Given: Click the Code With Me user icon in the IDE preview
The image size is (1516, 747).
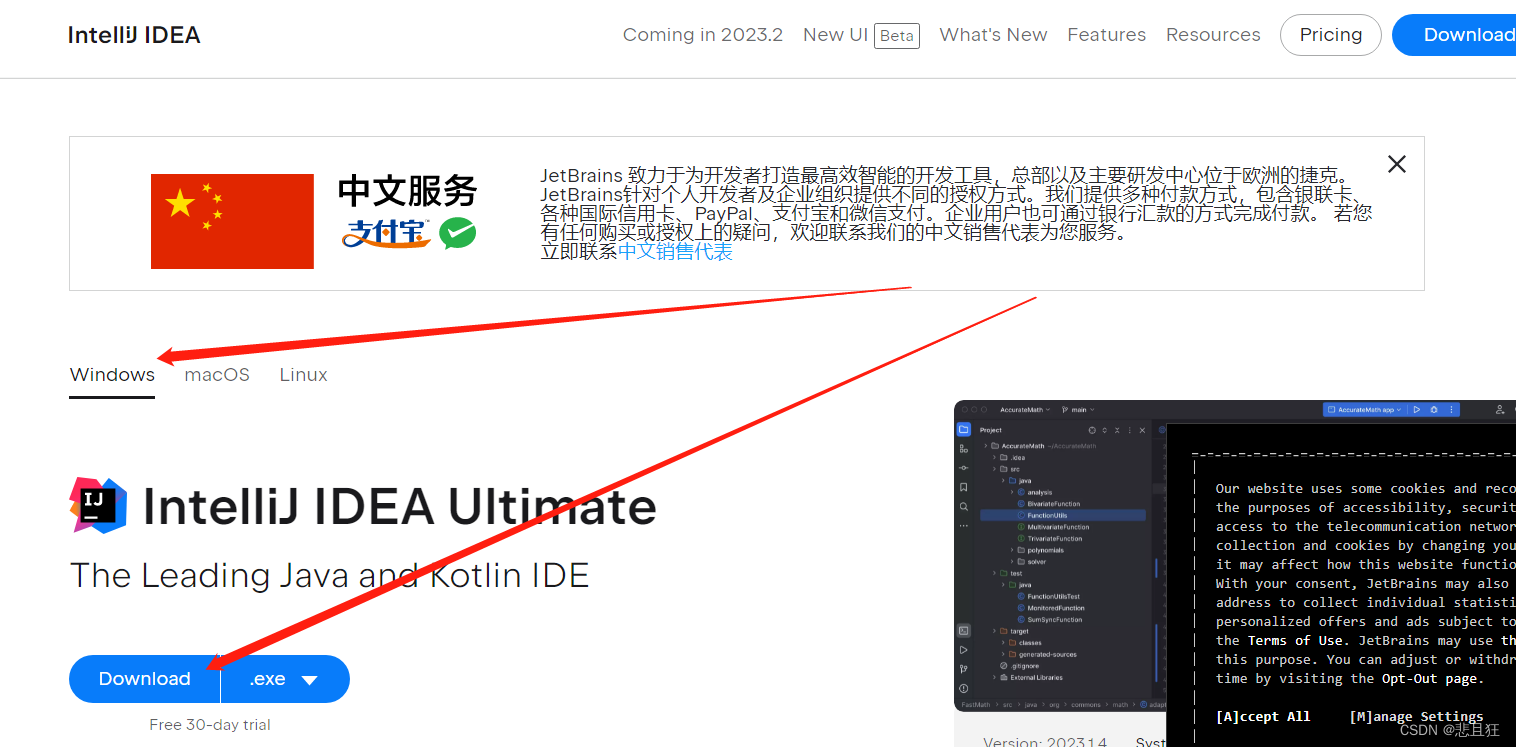Looking at the screenshot, I should click(1500, 410).
